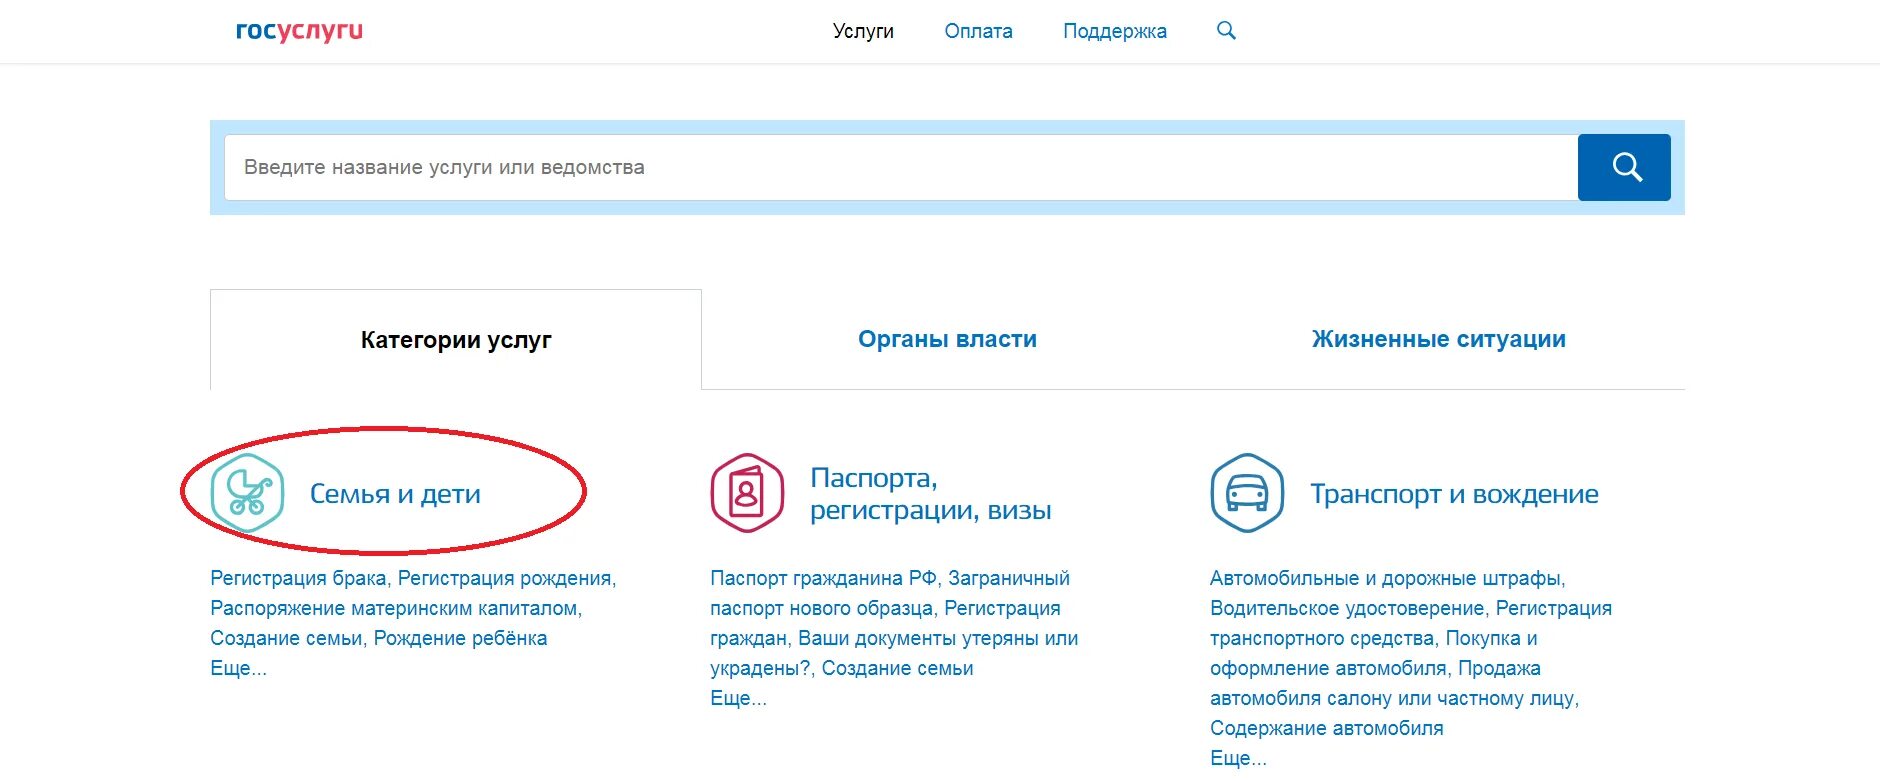1880x781 pixels.
Task: Open the Семья и дети category
Action: (395, 494)
